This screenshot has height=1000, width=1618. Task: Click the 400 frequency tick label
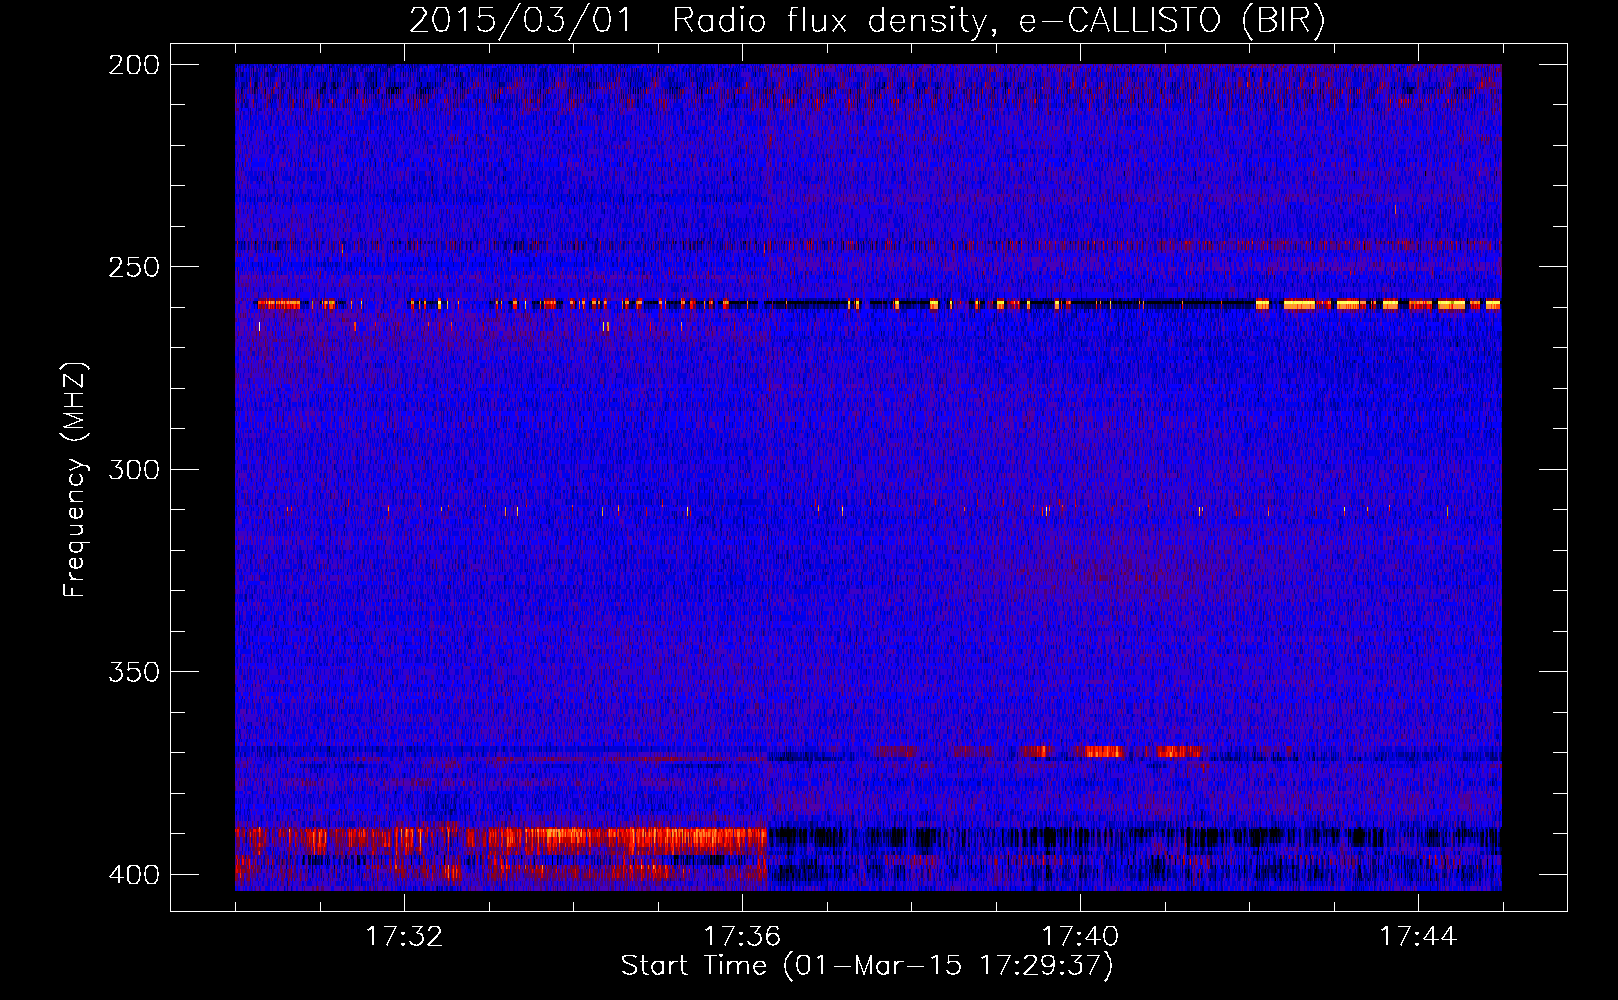(133, 874)
